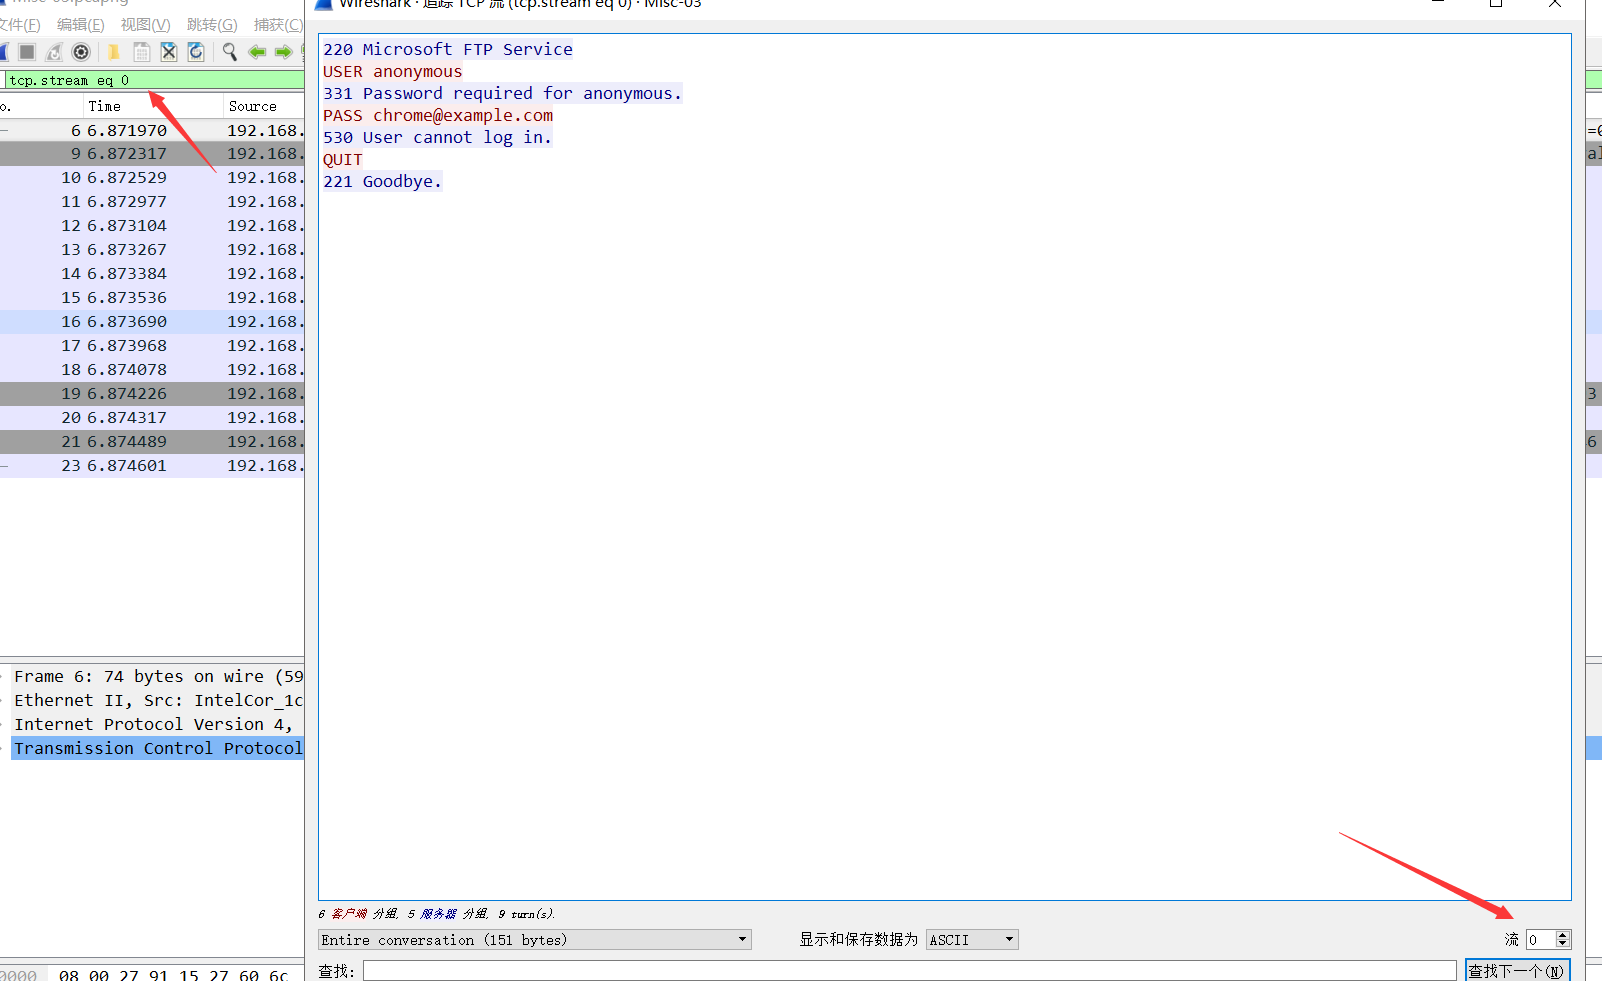Click the save capture file icon
The height and width of the screenshot is (981, 1602).
[x=142, y=52]
